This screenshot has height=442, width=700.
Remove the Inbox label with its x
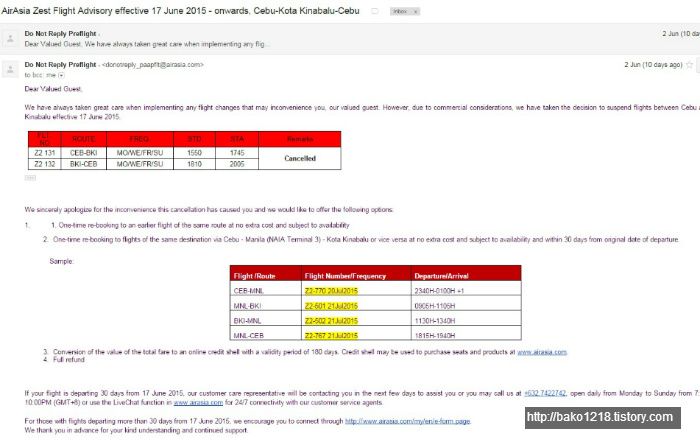click(x=415, y=12)
